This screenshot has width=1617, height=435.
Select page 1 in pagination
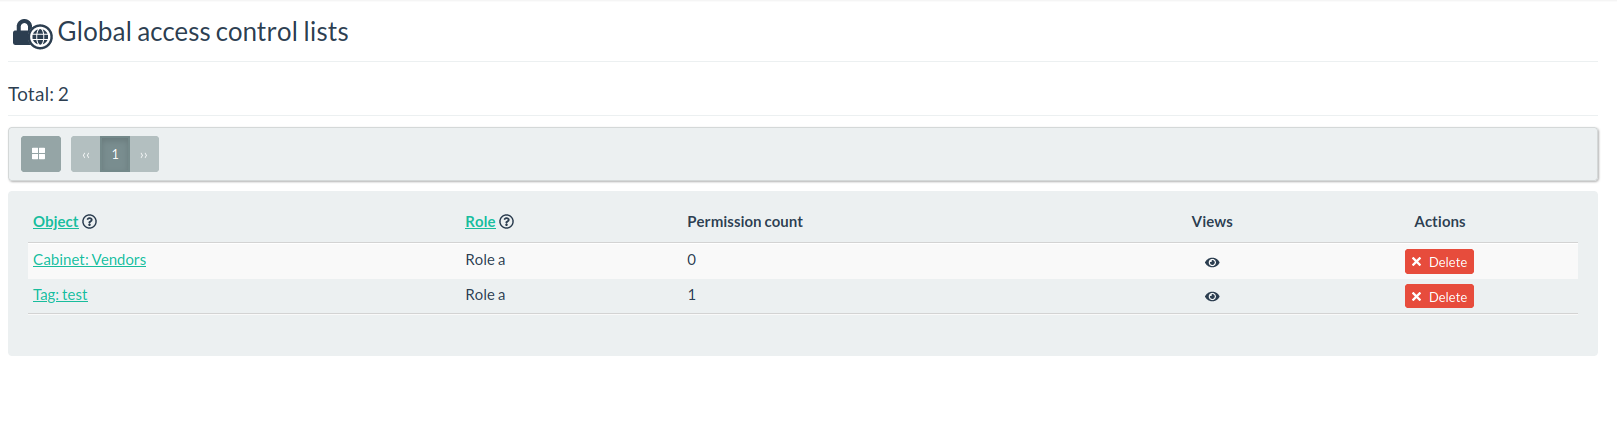pyautogui.click(x=115, y=154)
